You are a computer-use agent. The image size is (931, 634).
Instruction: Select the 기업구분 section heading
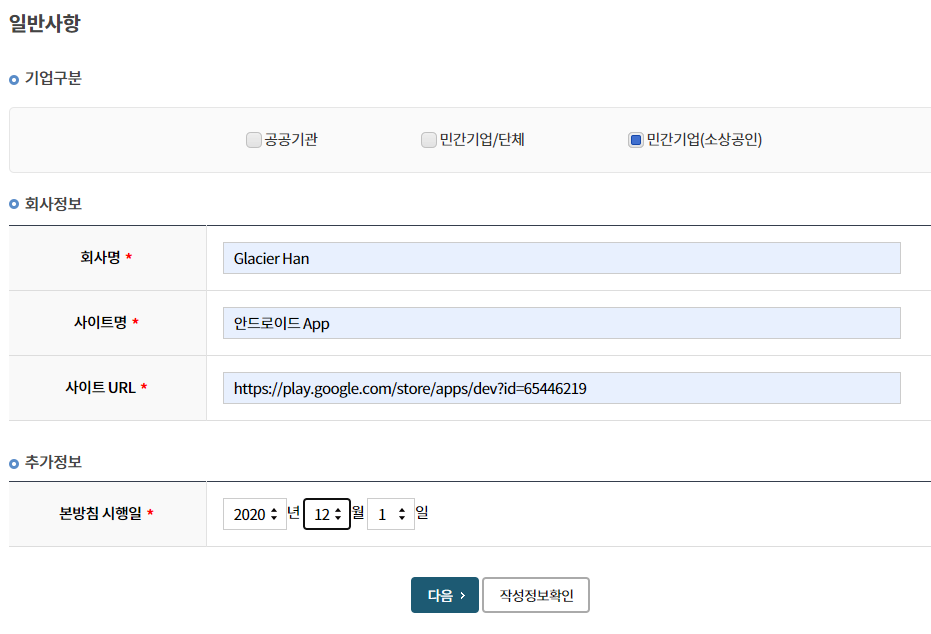coord(53,78)
